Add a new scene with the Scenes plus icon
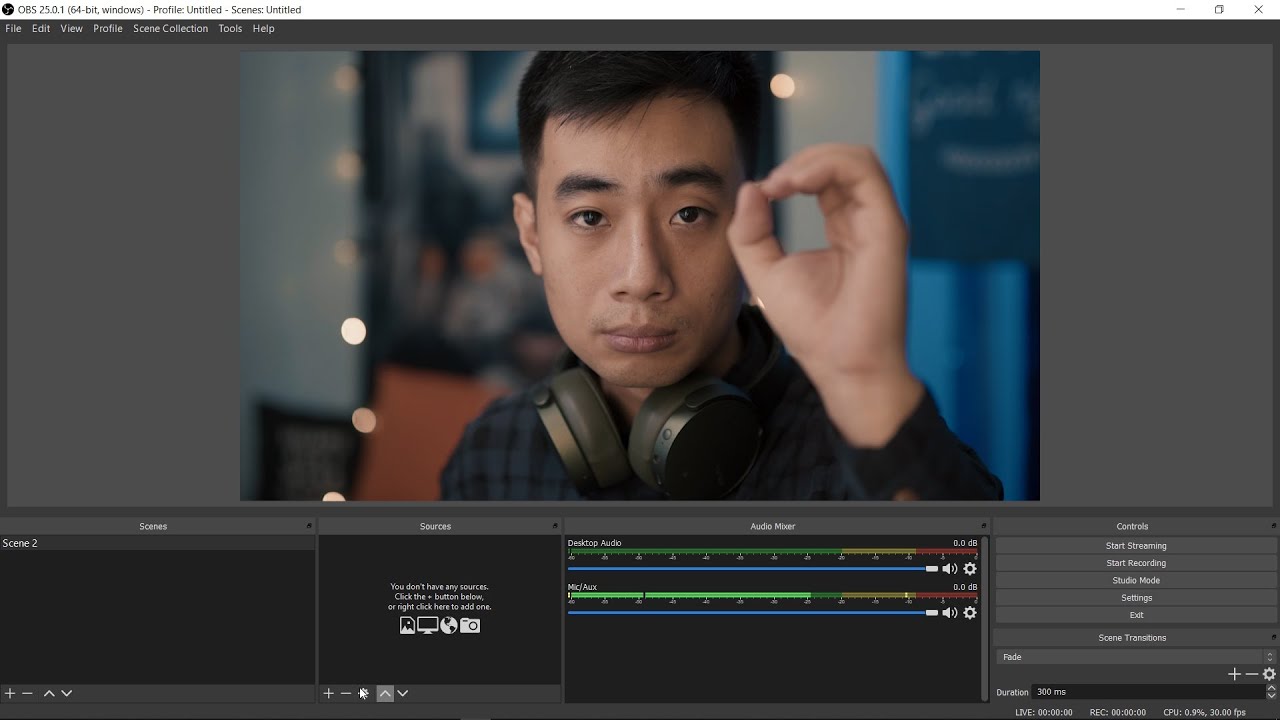The image size is (1280, 720). pos(10,693)
